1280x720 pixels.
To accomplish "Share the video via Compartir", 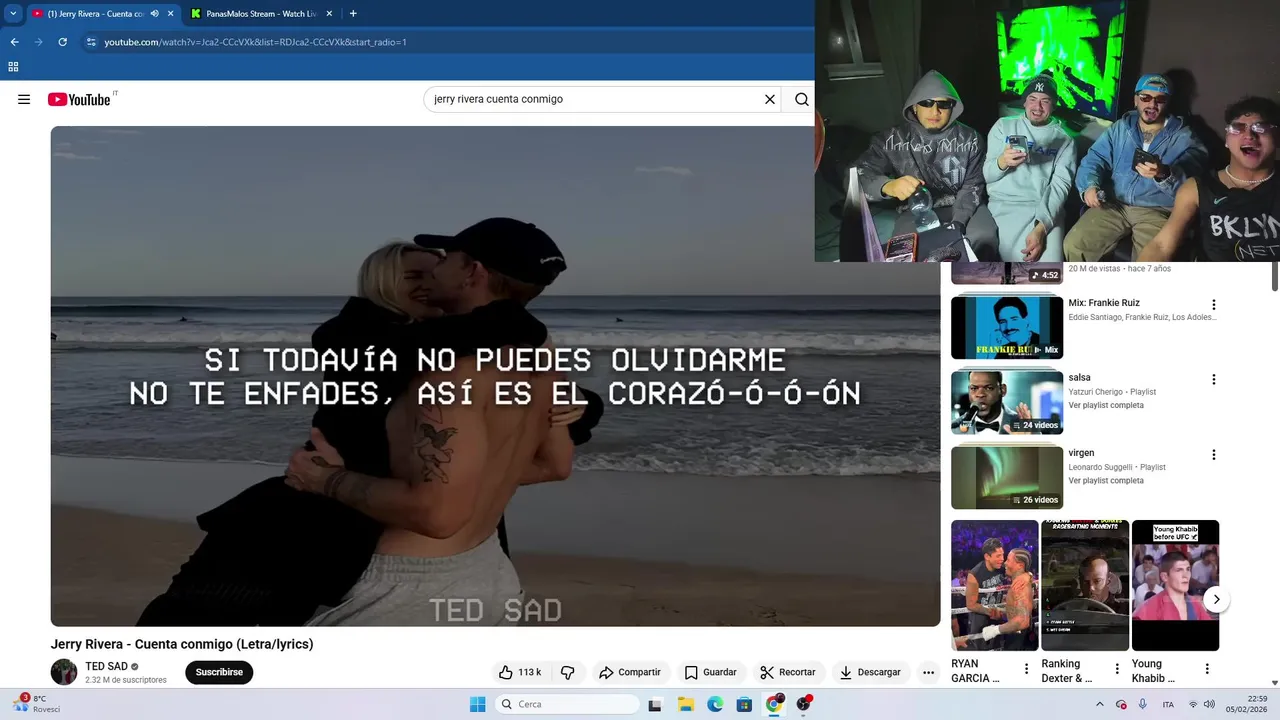I will pyautogui.click(x=630, y=672).
